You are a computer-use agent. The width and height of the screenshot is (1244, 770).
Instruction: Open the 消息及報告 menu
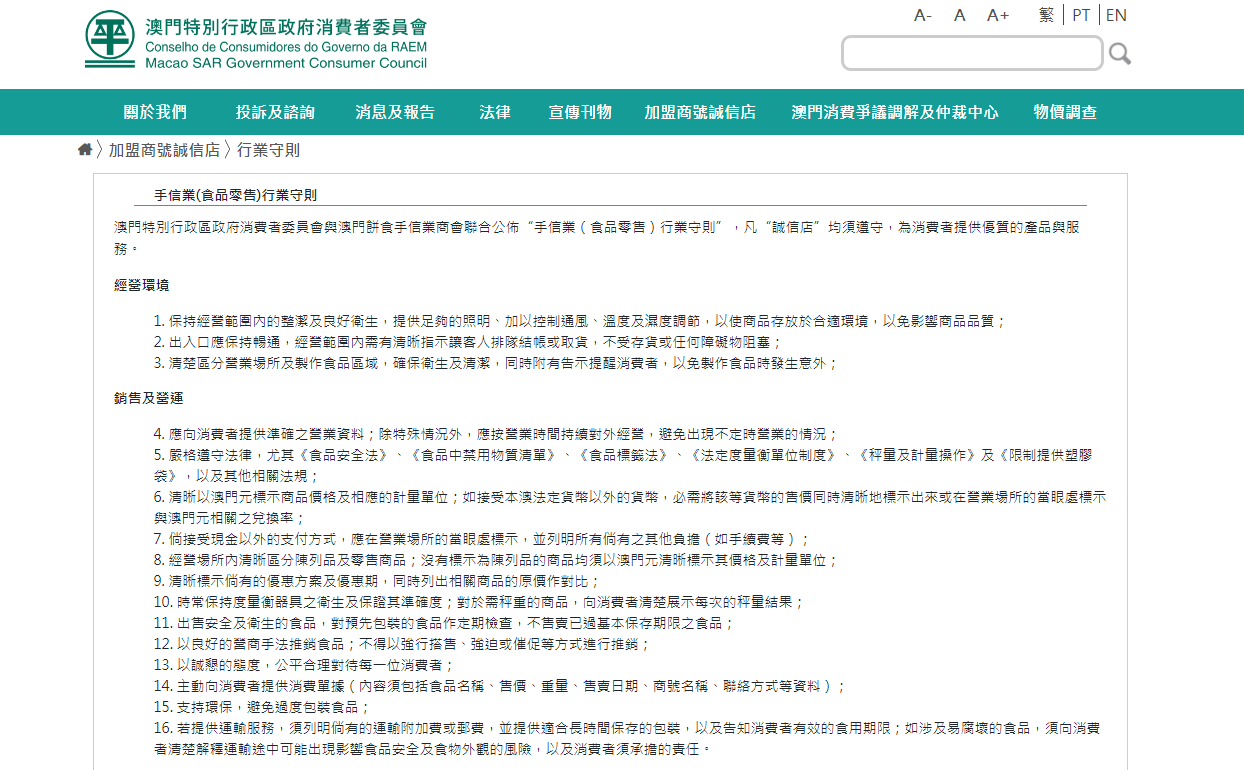point(395,112)
